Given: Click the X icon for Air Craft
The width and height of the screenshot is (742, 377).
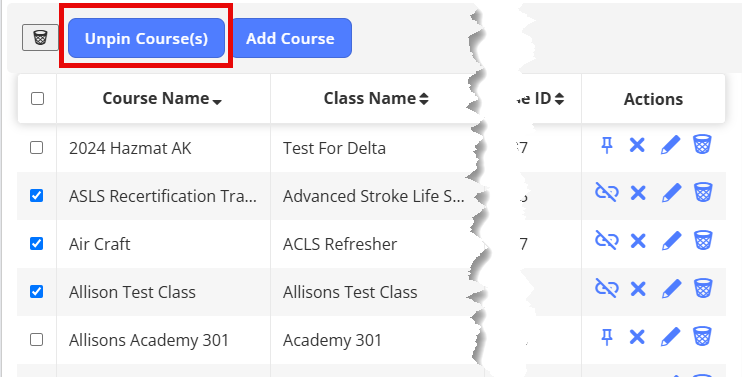Looking at the screenshot, I should click(638, 241).
